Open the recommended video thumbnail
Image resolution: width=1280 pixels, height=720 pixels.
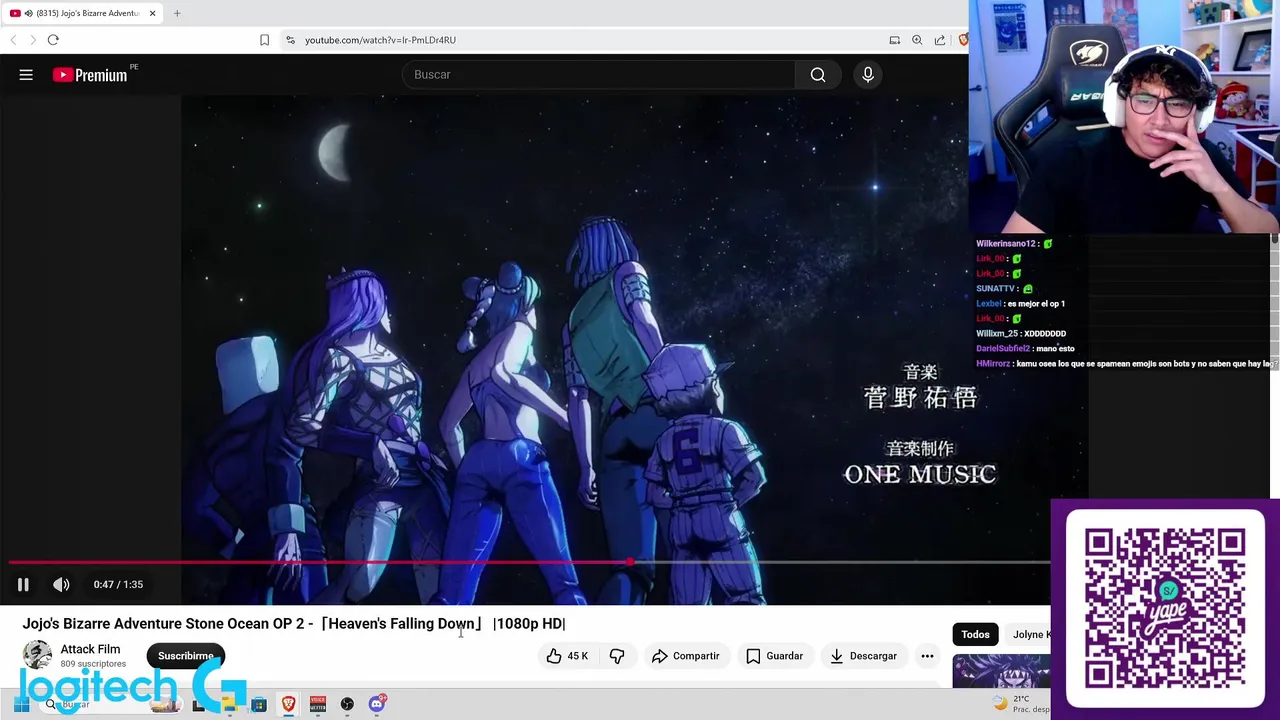click(1001, 671)
